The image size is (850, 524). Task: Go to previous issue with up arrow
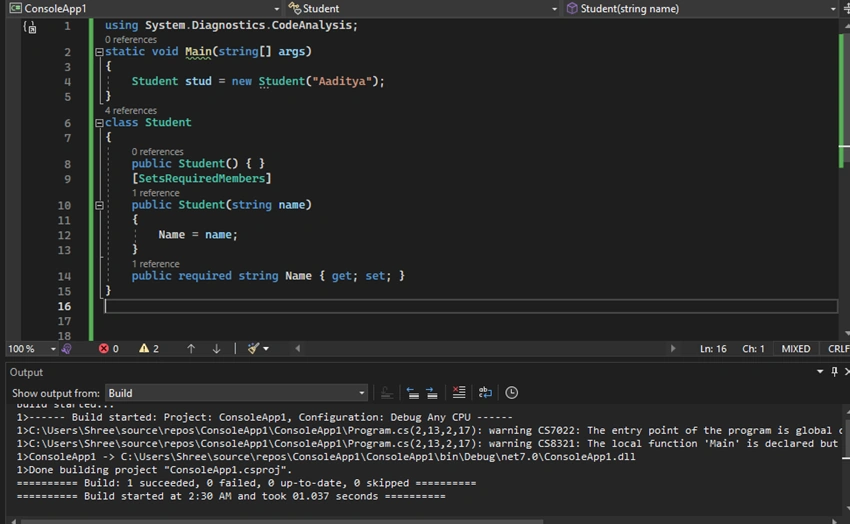[x=191, y=348]
